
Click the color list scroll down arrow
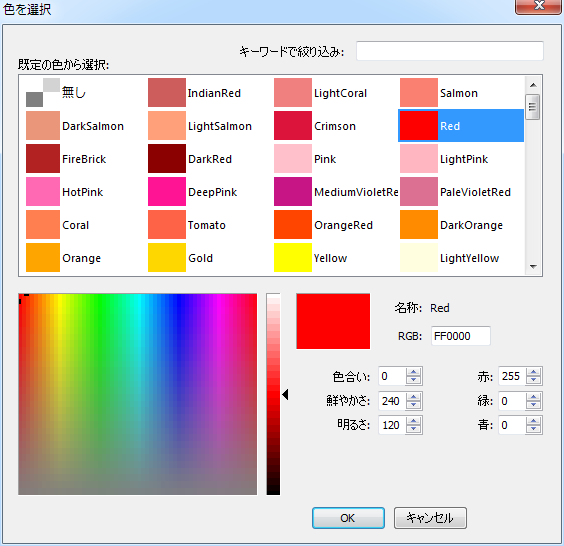[x=533, y=267]
